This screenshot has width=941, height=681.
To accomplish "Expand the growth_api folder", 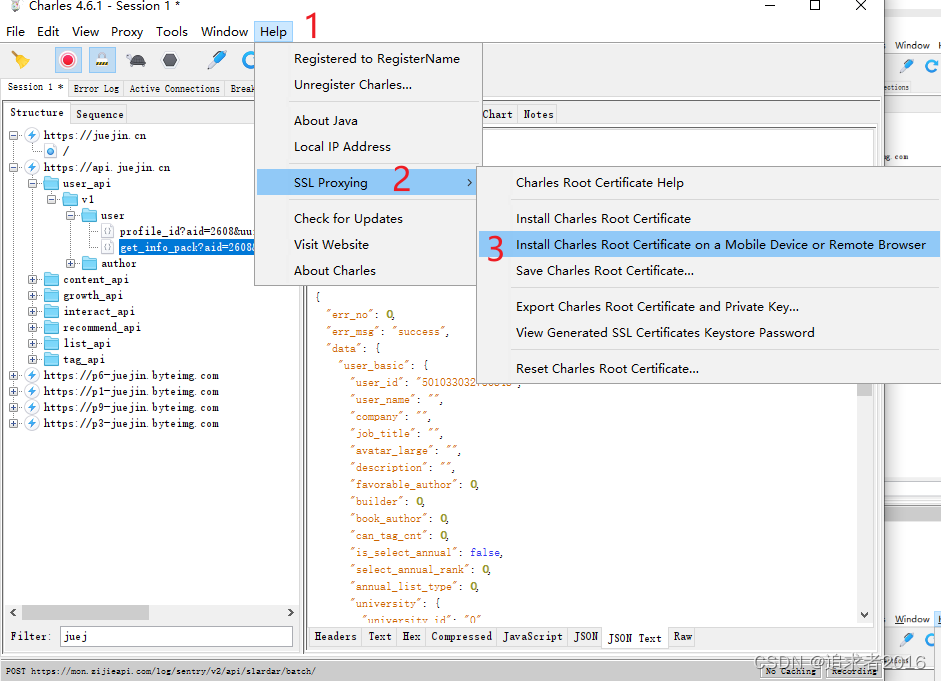I will tap(32, 295).
